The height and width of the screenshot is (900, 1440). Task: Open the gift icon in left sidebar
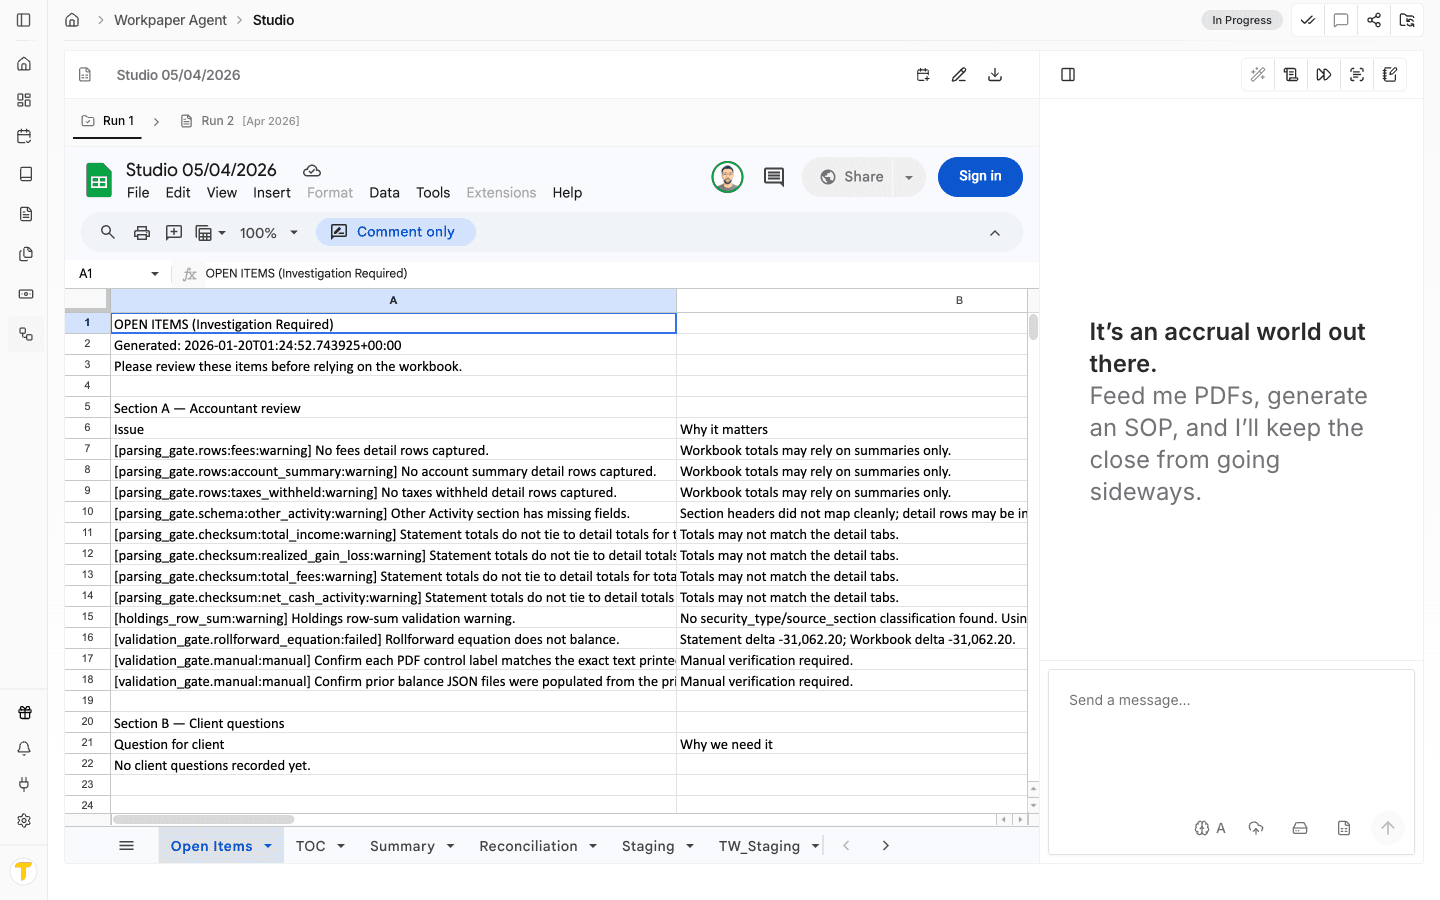[24, 713]
